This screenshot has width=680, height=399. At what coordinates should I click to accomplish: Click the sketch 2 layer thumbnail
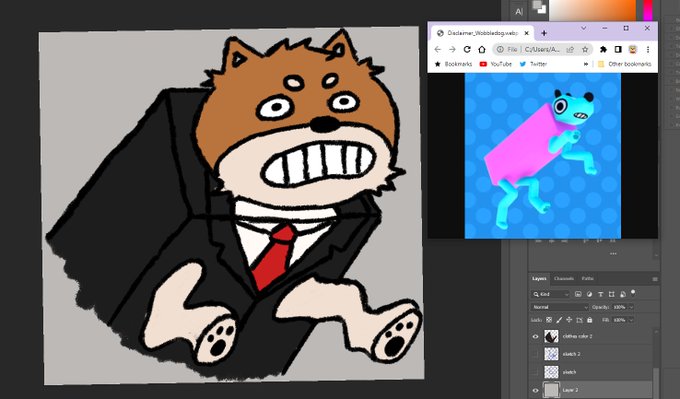click(551, 354)
